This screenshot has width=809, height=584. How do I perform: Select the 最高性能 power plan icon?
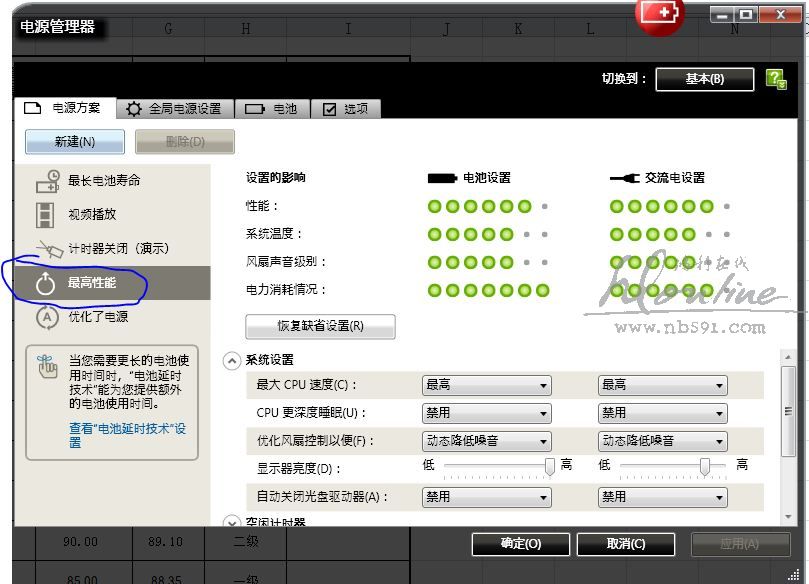click(x=45, y=283)
